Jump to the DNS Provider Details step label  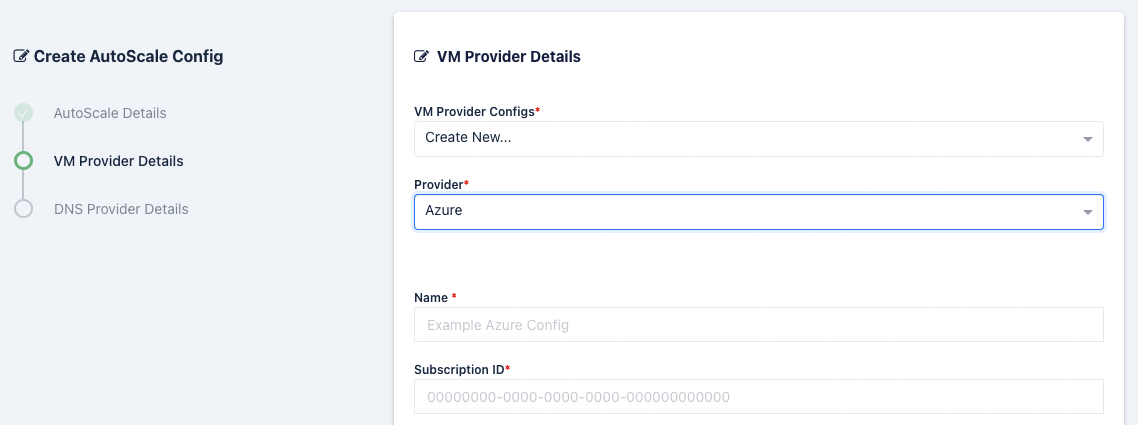click(x=121, y=209)
